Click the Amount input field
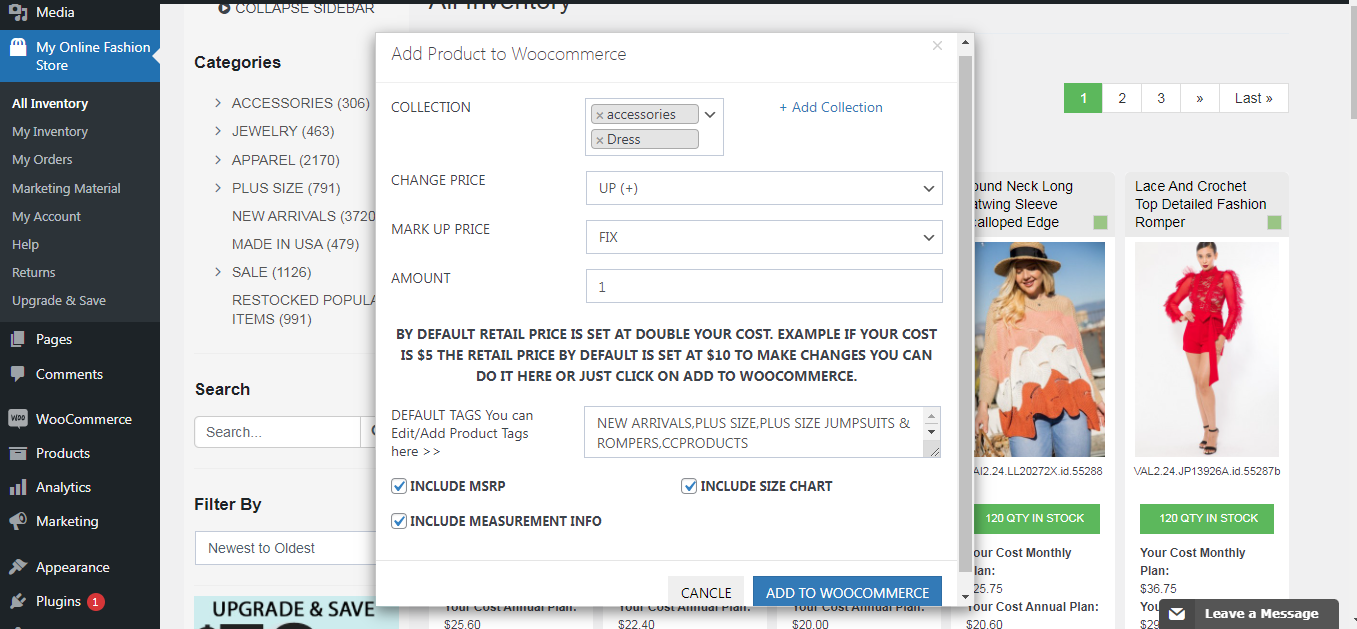 764,286
